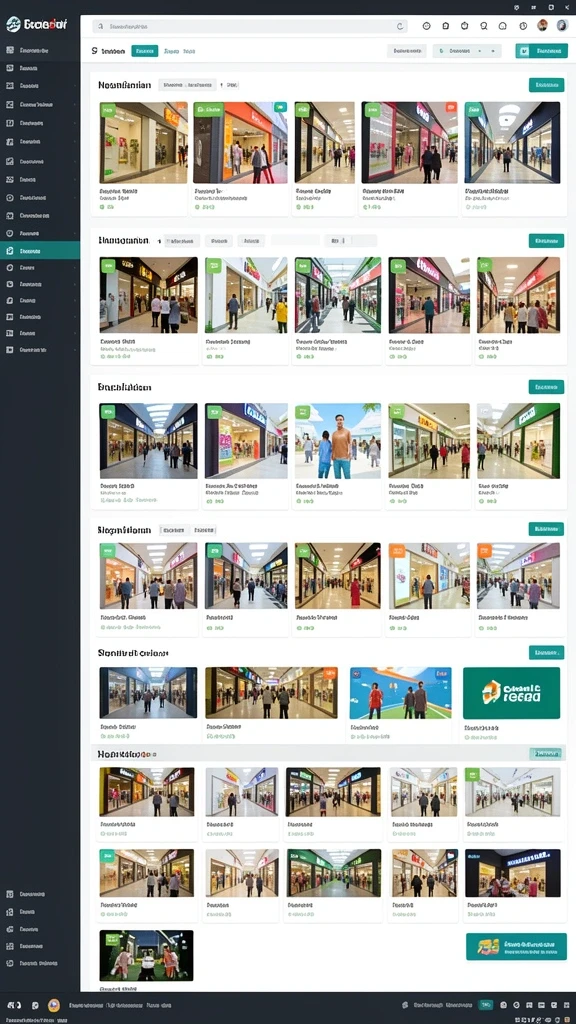576x1024 pixels.
Task: Select the teal active tab below the search bar
Action: (144, 51)
